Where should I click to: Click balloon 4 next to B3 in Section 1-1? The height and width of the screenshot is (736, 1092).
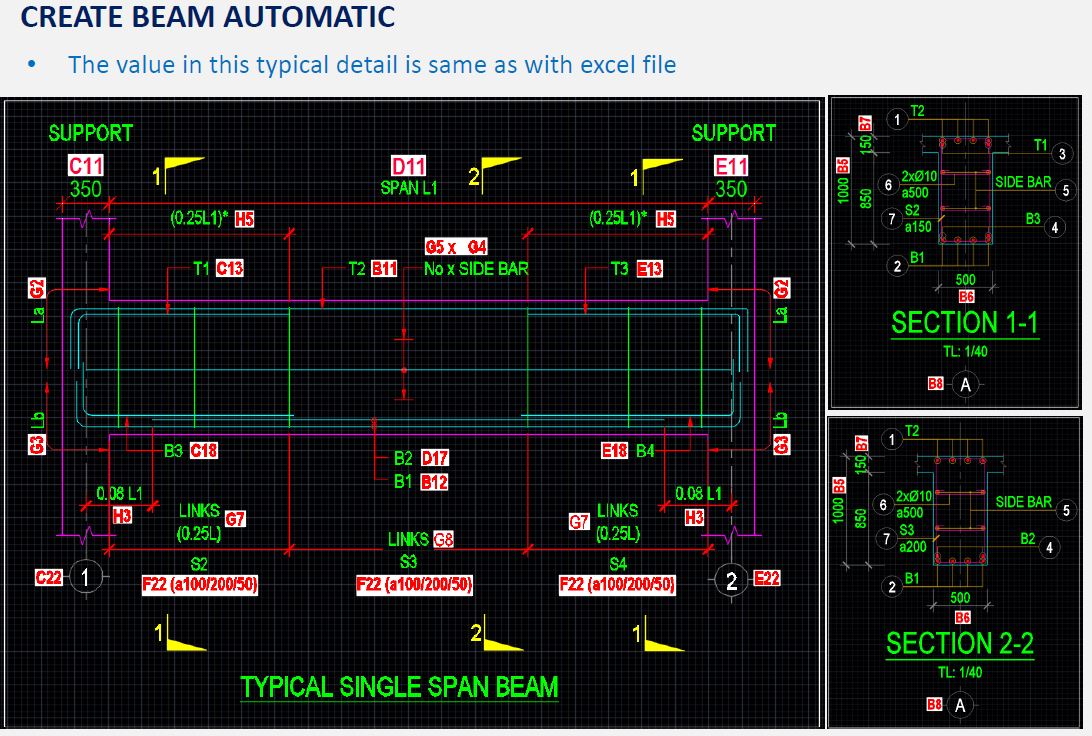click(1054, 228)
